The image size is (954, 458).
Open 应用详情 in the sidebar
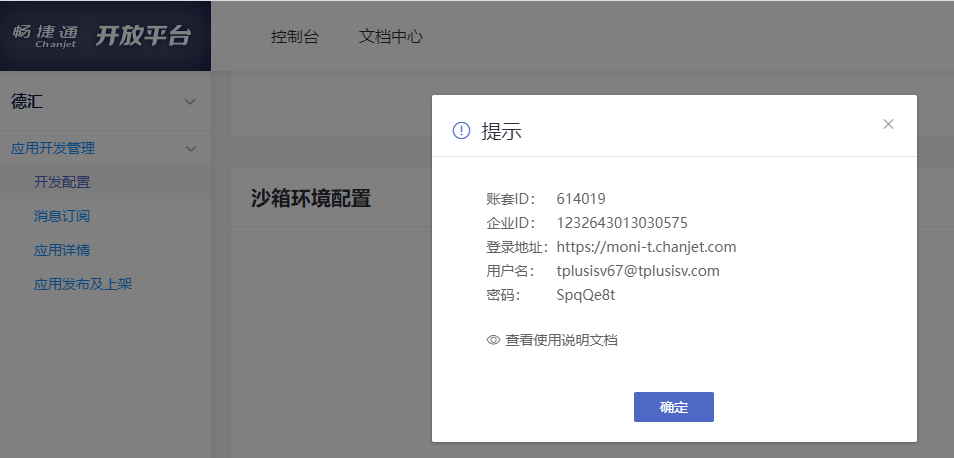(62, 250)
